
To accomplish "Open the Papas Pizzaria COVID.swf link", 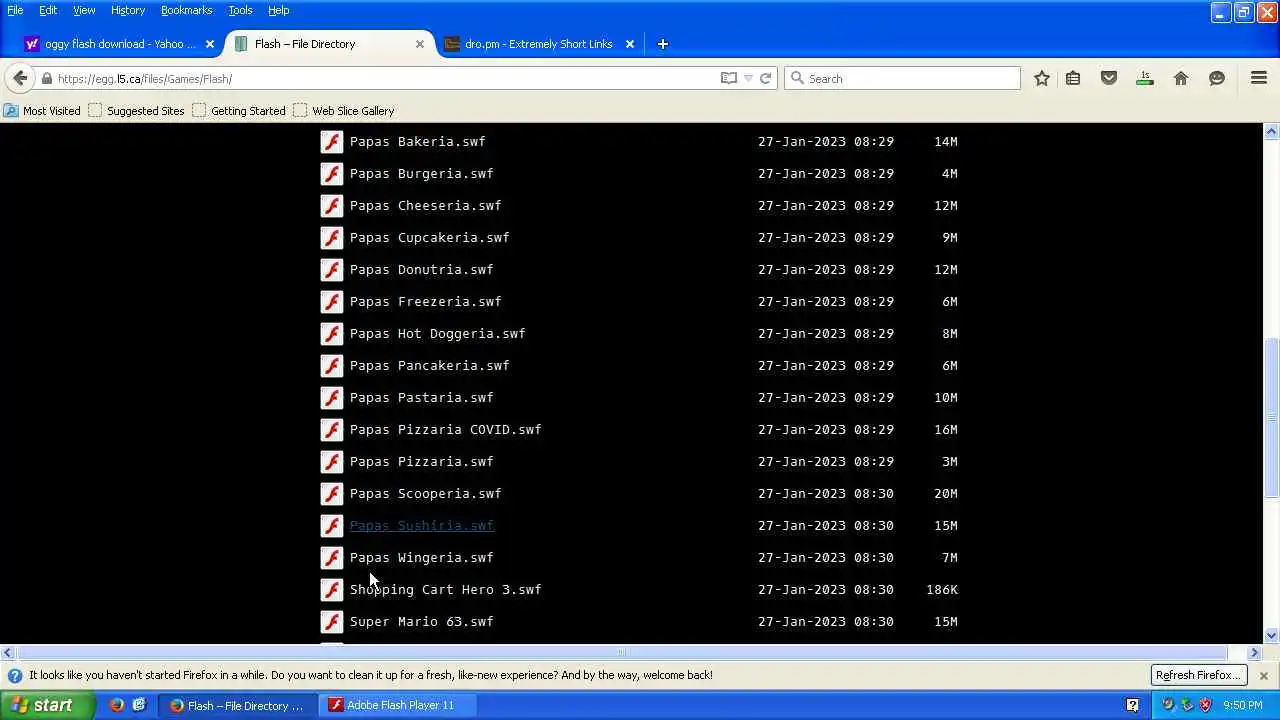I will (445, 430).
